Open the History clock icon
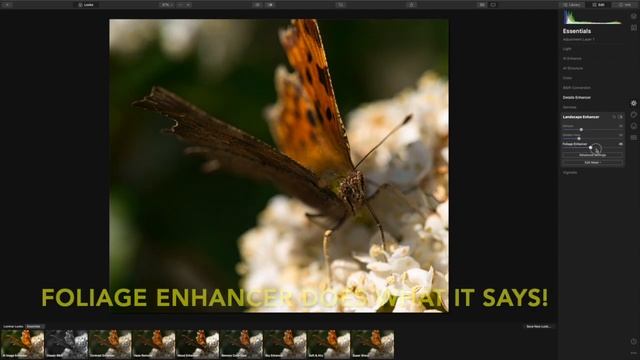The height and width of the screenshot is (360, 640). point(633,341)
